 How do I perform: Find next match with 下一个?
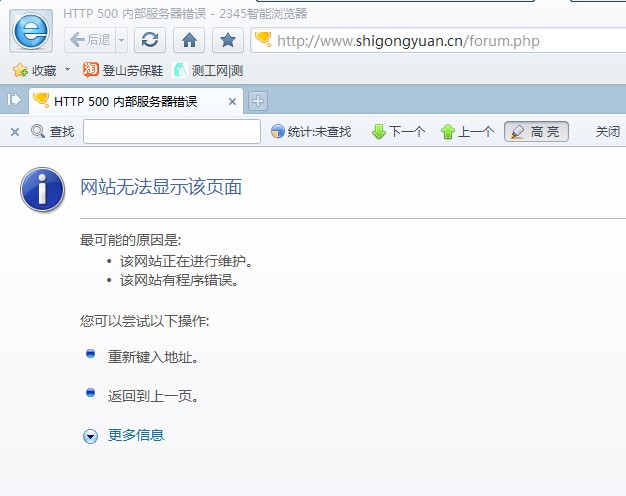click(x=398, y=131)
